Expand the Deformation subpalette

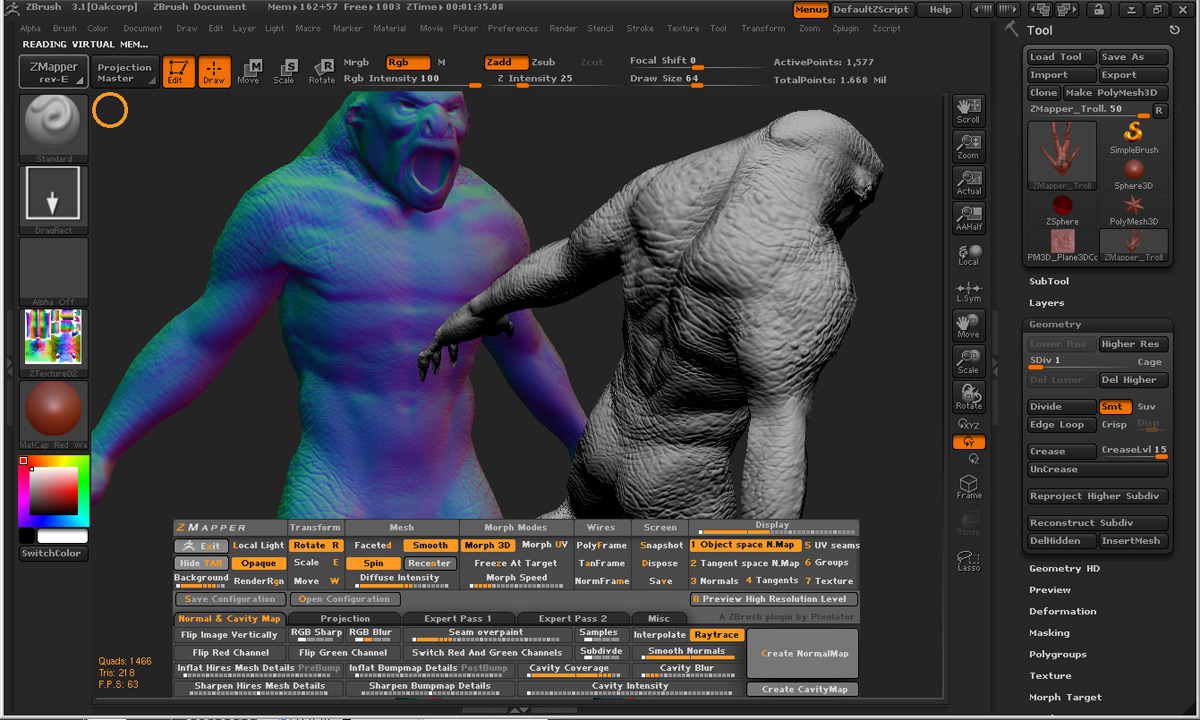1063,611
